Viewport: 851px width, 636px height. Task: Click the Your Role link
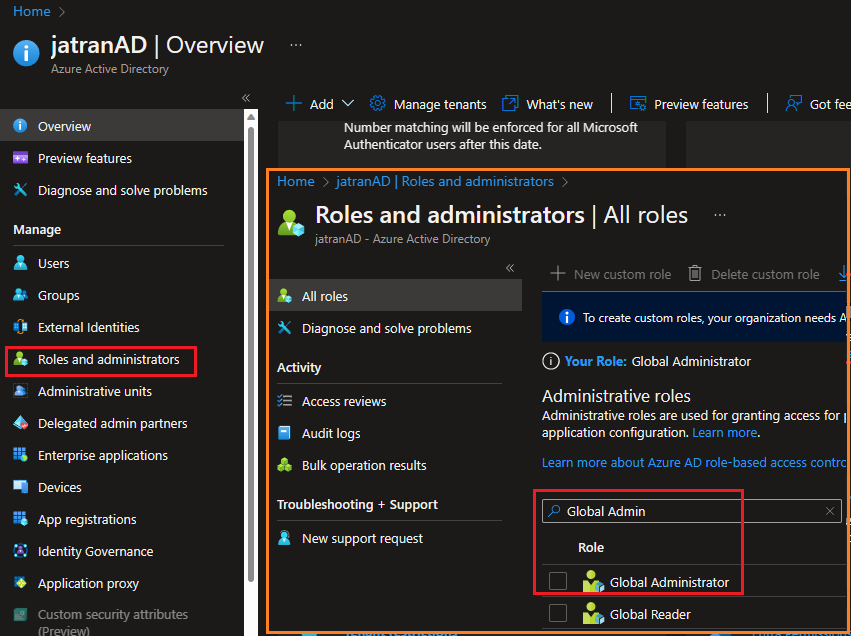coord(595,361)
